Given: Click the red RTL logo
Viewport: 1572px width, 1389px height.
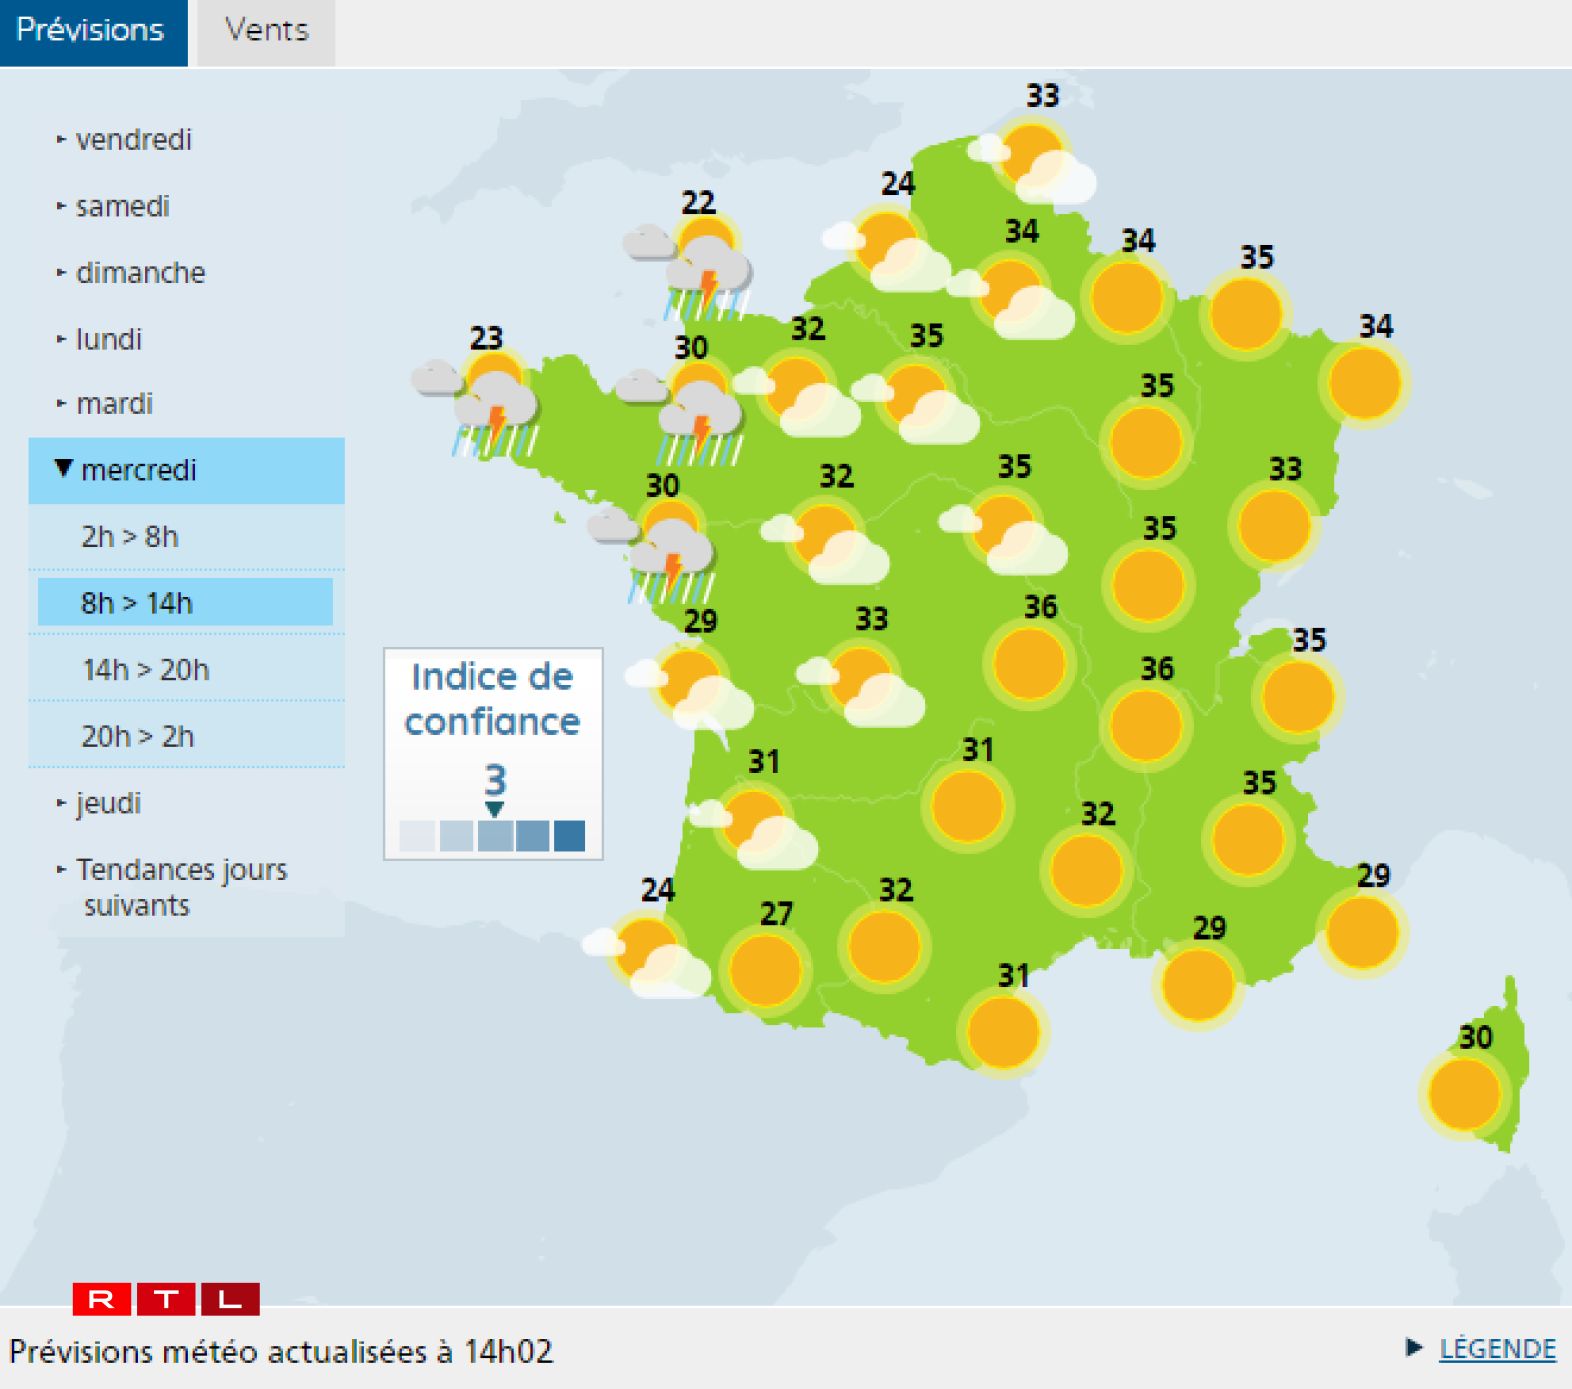Looking at the screenshot, I should tap(166, 1299).
